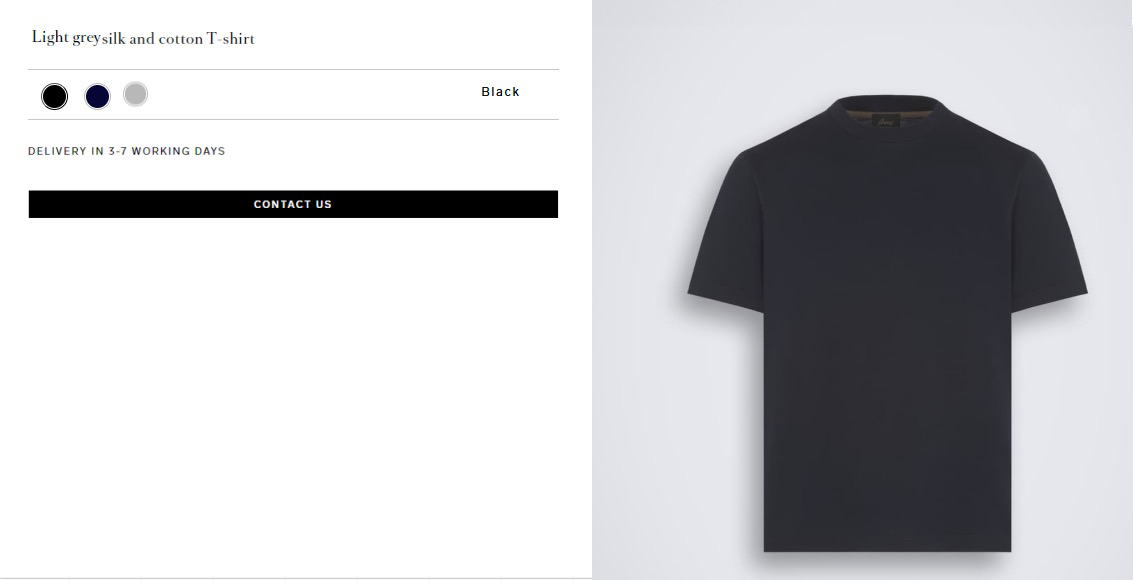Click the word "T-shirt" in the product title
The width and height of the screenshot is (1133, 580).
[231, 39]
